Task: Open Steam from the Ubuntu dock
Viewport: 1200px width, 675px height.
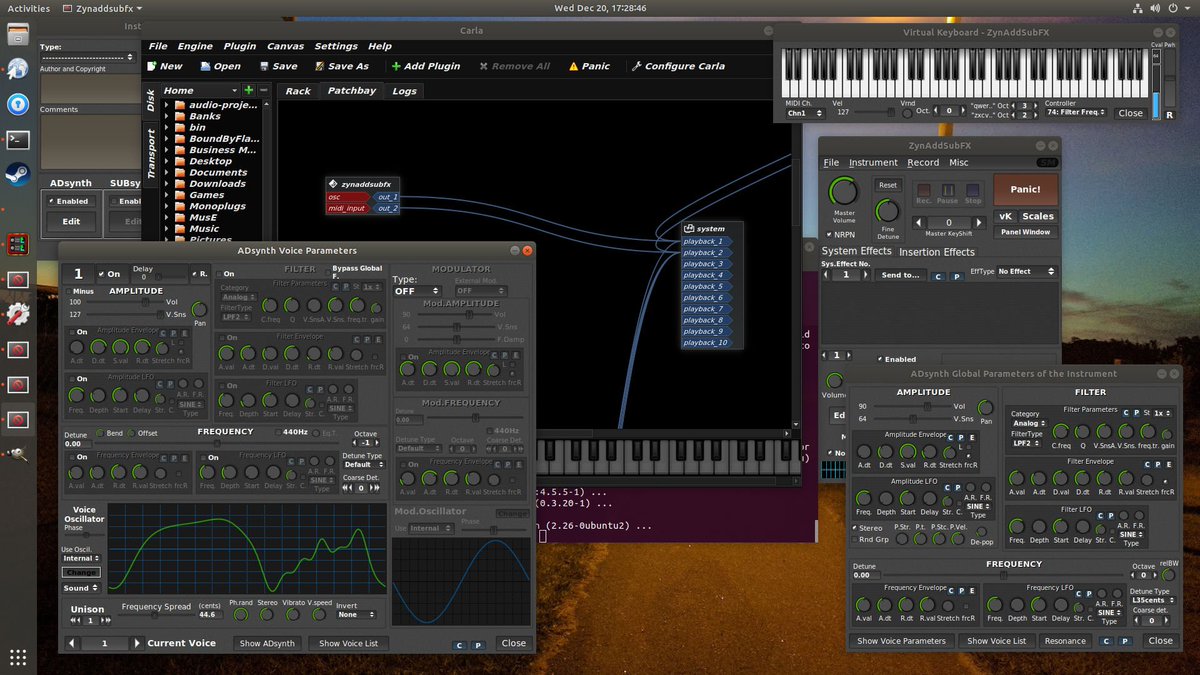Action: pos(17,173)
